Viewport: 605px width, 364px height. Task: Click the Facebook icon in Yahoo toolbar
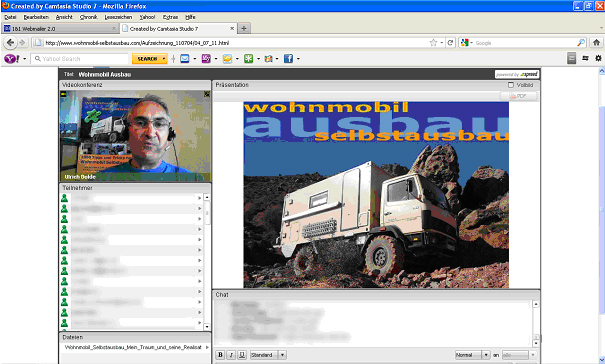(288, 59)
